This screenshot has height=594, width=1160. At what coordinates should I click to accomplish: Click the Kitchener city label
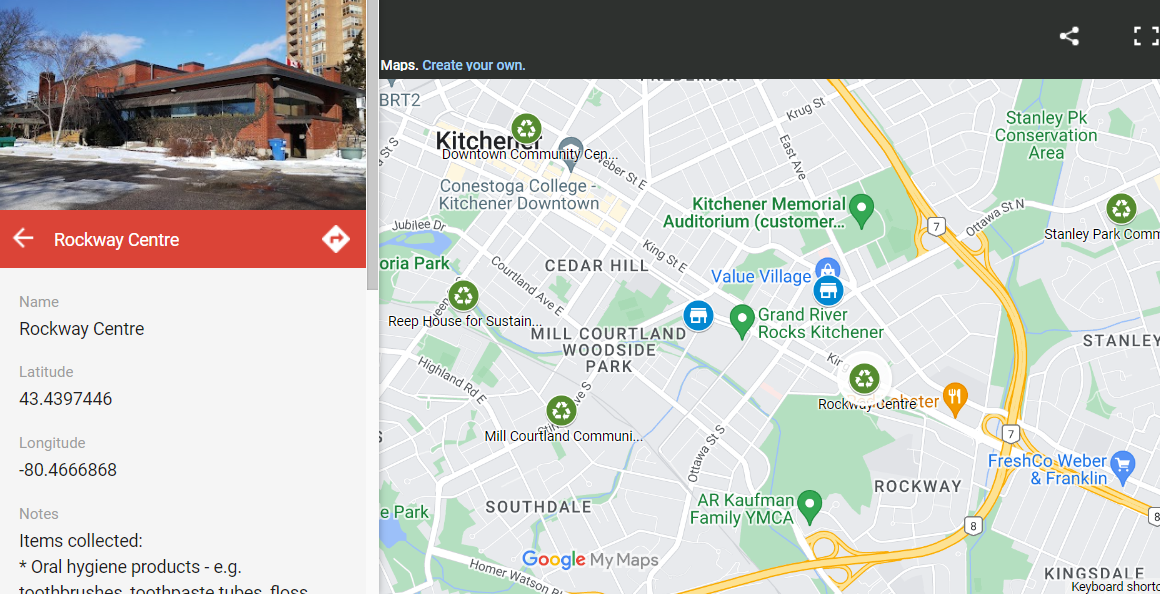488,140
